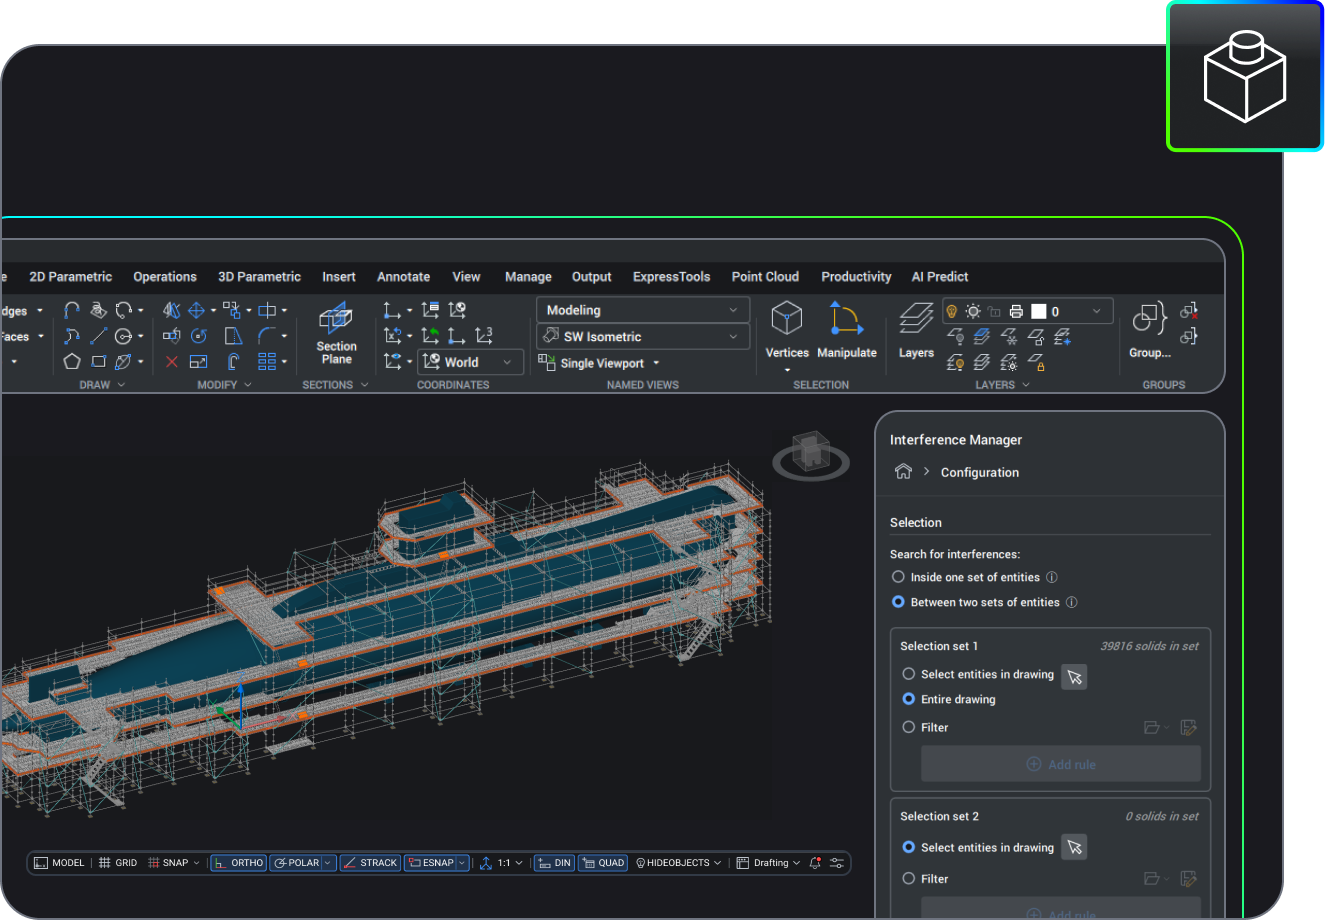Viewport: 1325px width, 920px height.
Task: Open the HIDEOBJECTS dropdown
Action: click(x=678, y=863)
